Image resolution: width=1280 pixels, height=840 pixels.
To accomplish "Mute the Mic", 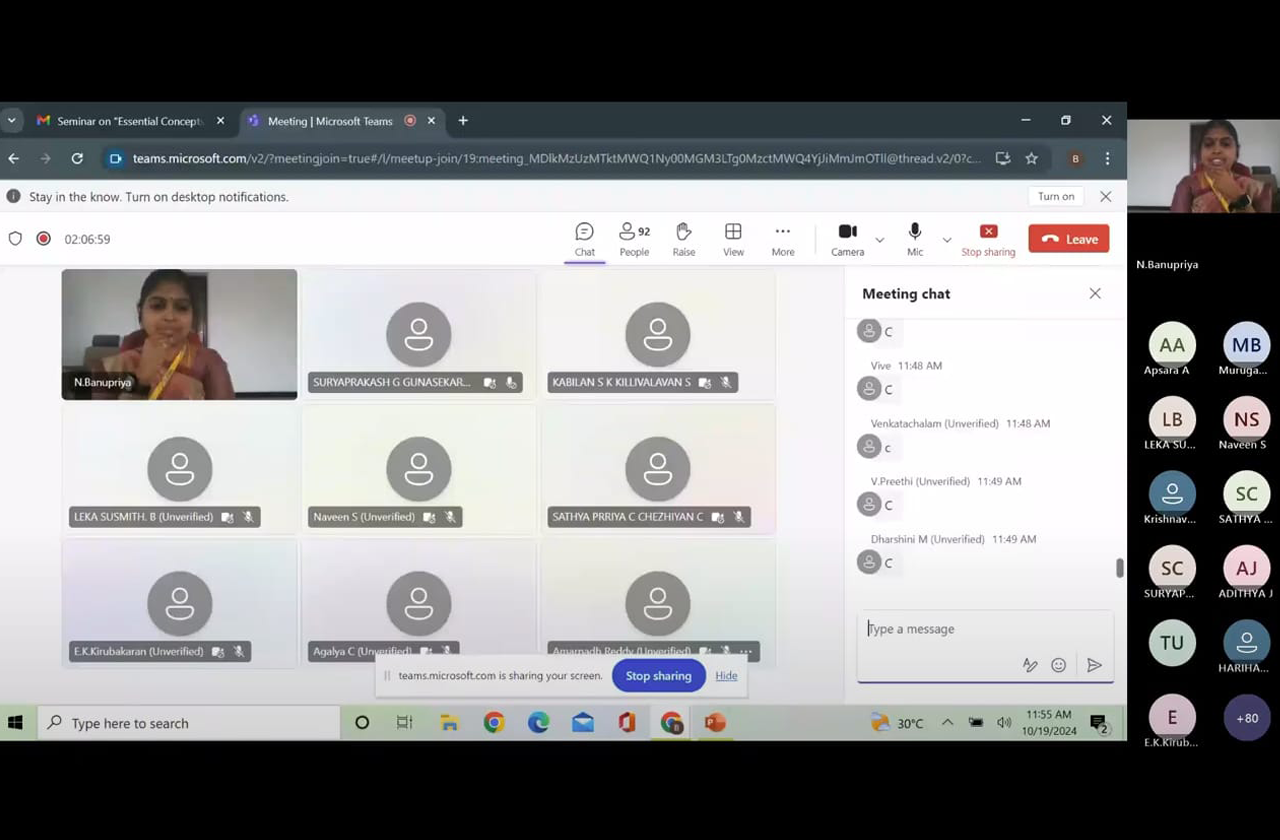I will [x=914, y=239].
